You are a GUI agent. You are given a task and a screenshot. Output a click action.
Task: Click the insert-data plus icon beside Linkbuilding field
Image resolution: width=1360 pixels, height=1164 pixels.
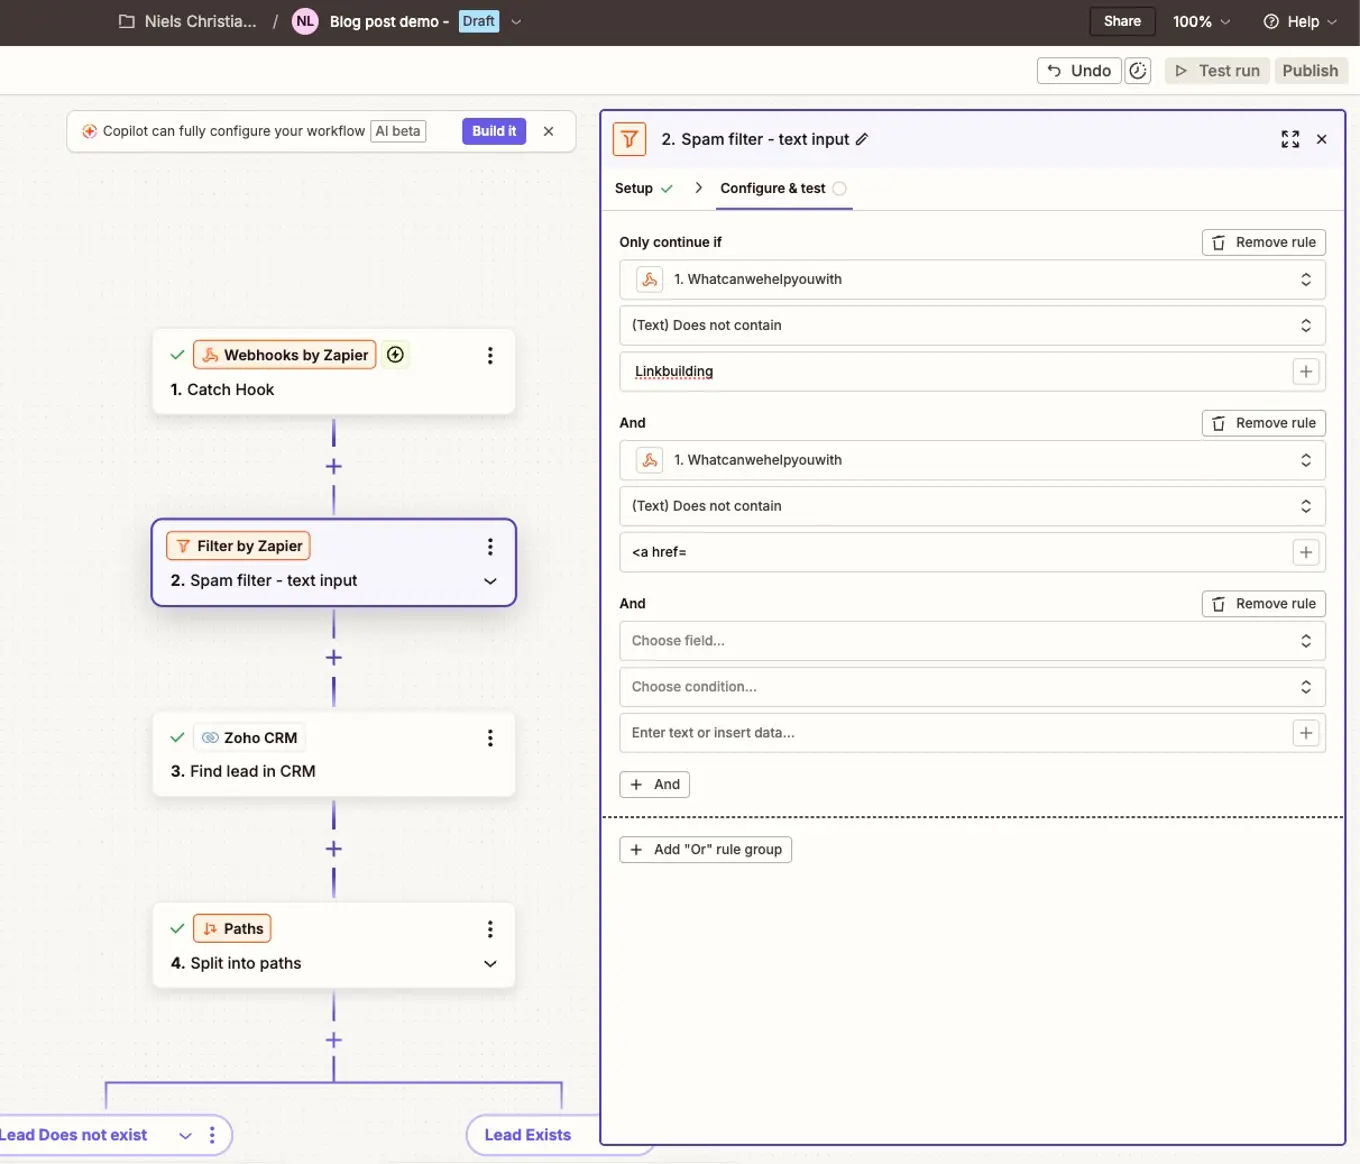(1306, 371)
